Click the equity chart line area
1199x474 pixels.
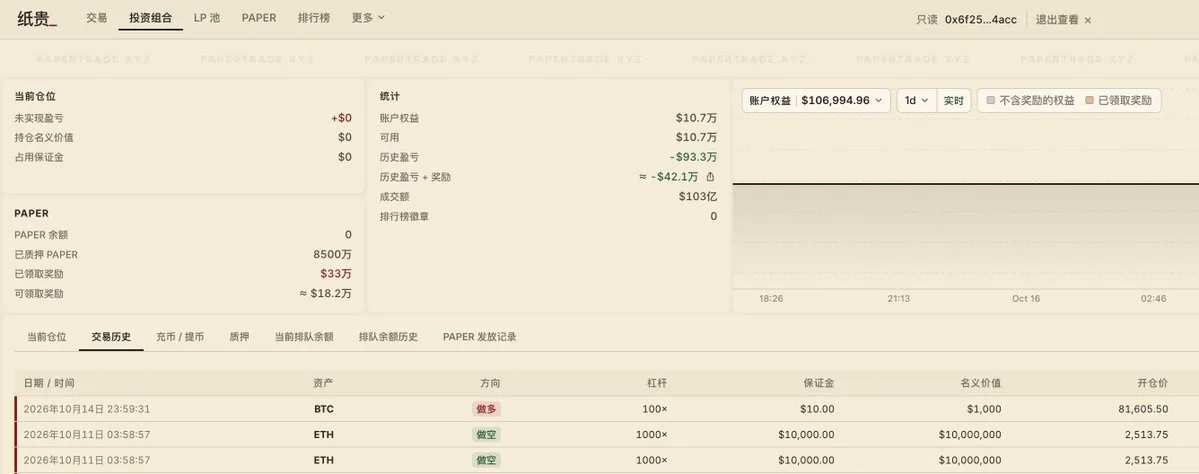(966, 183)
